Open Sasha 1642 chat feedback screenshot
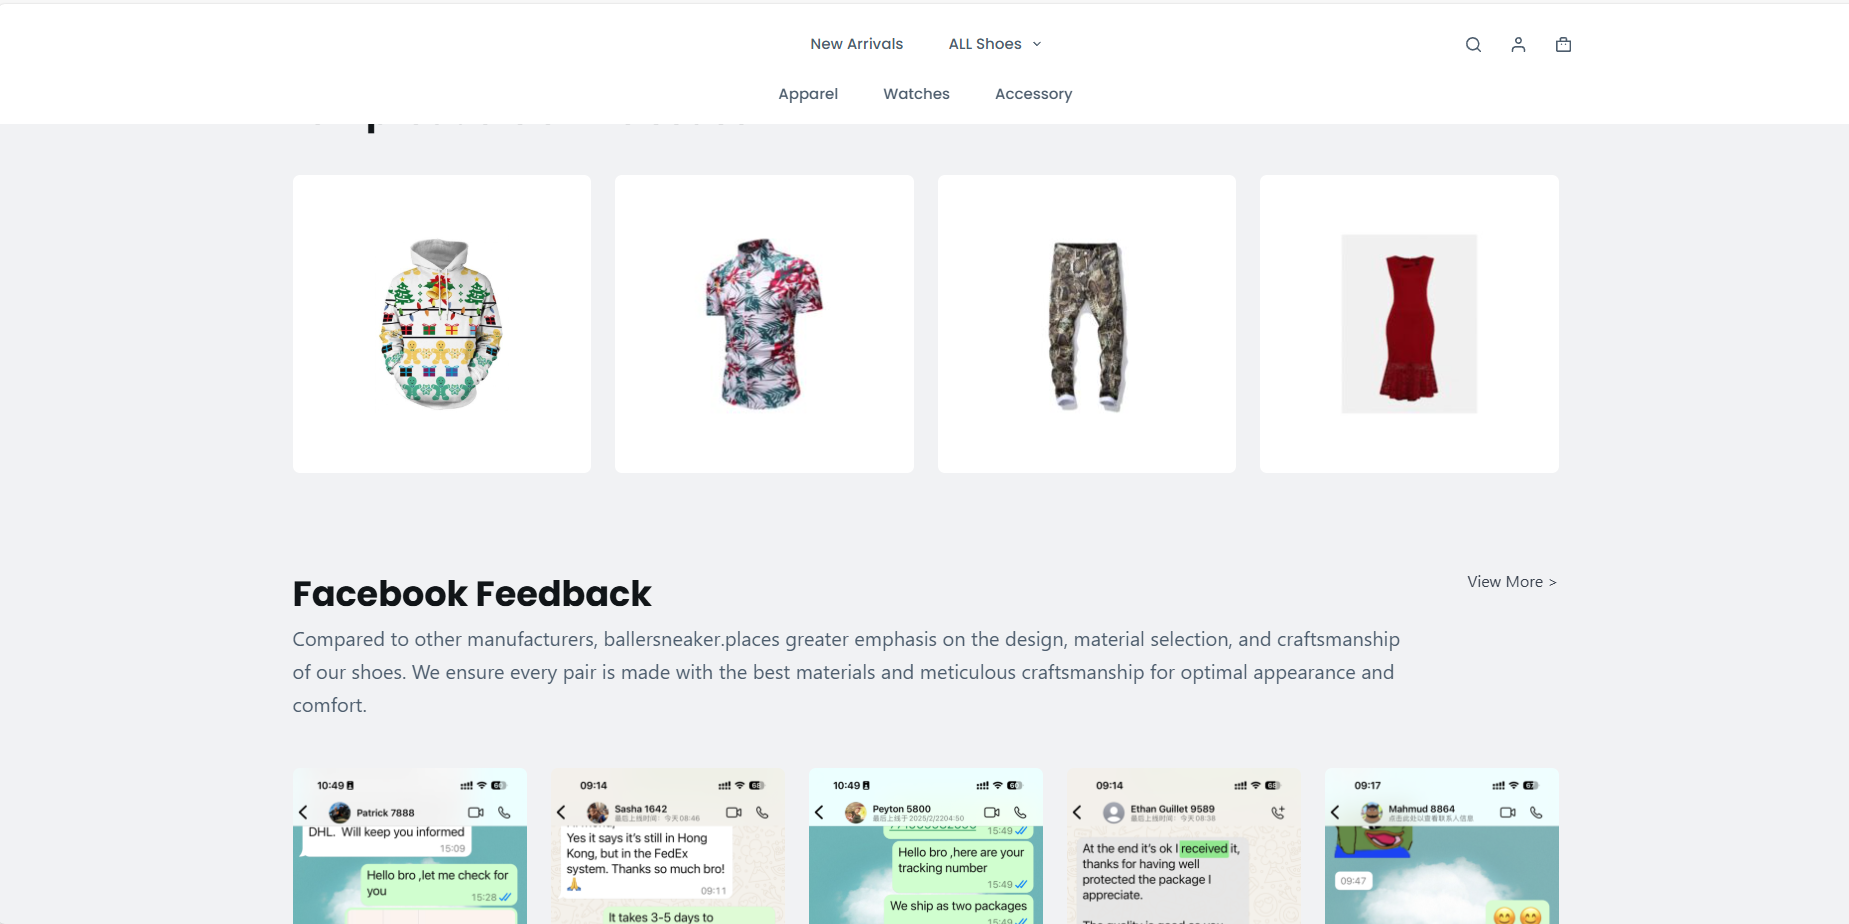Viewport: 1849px width, 924px height. (x=668, y=846)
